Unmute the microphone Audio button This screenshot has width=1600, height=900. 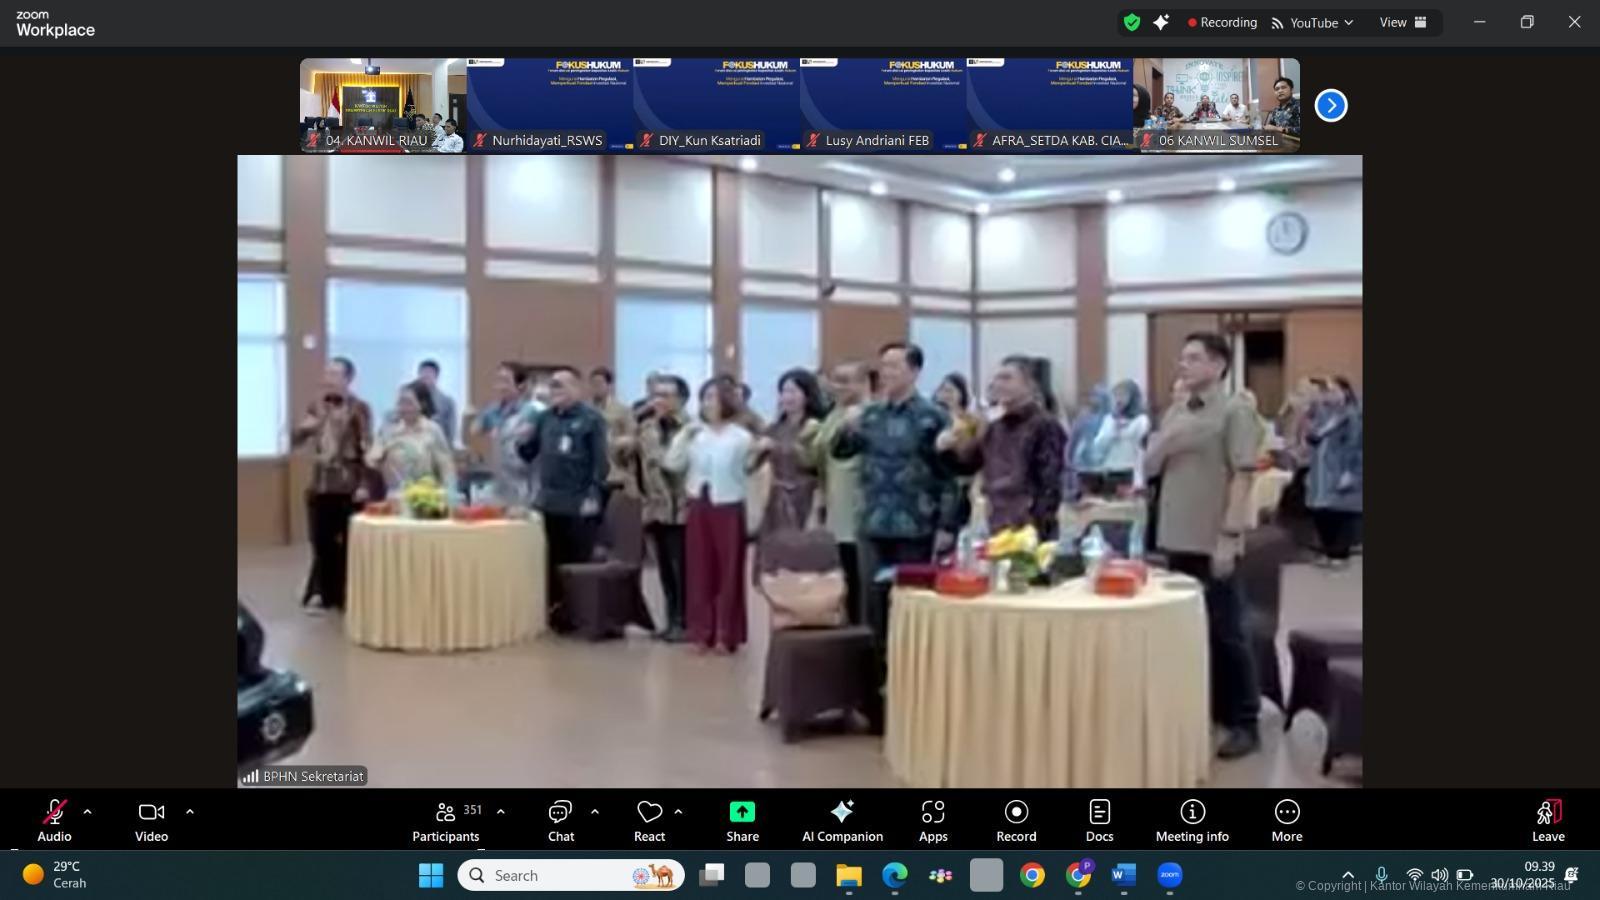coord(54,820)
